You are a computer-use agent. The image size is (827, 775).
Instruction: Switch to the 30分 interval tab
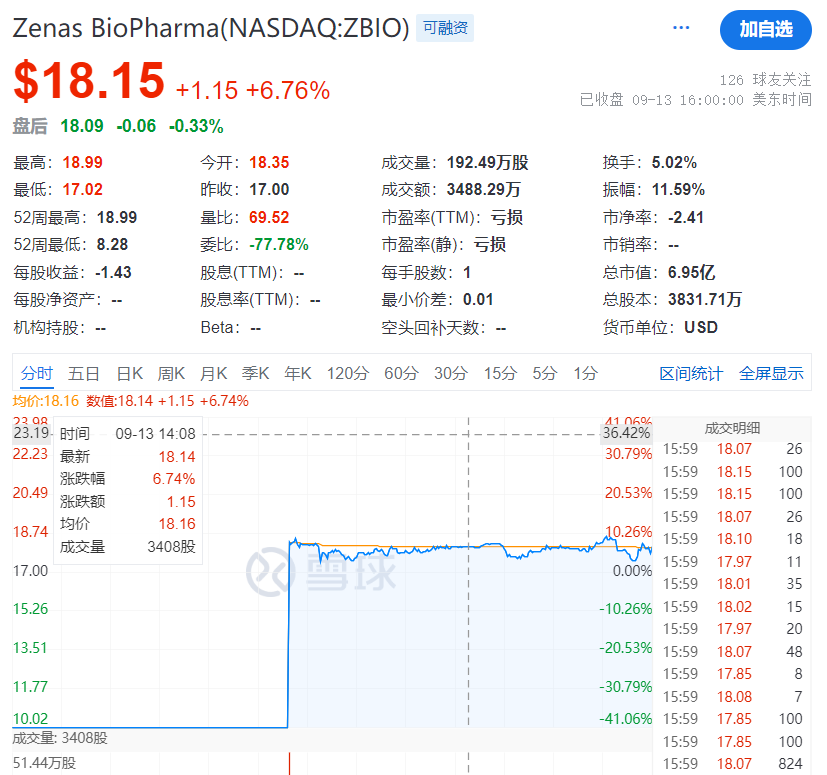pos(451,372)
